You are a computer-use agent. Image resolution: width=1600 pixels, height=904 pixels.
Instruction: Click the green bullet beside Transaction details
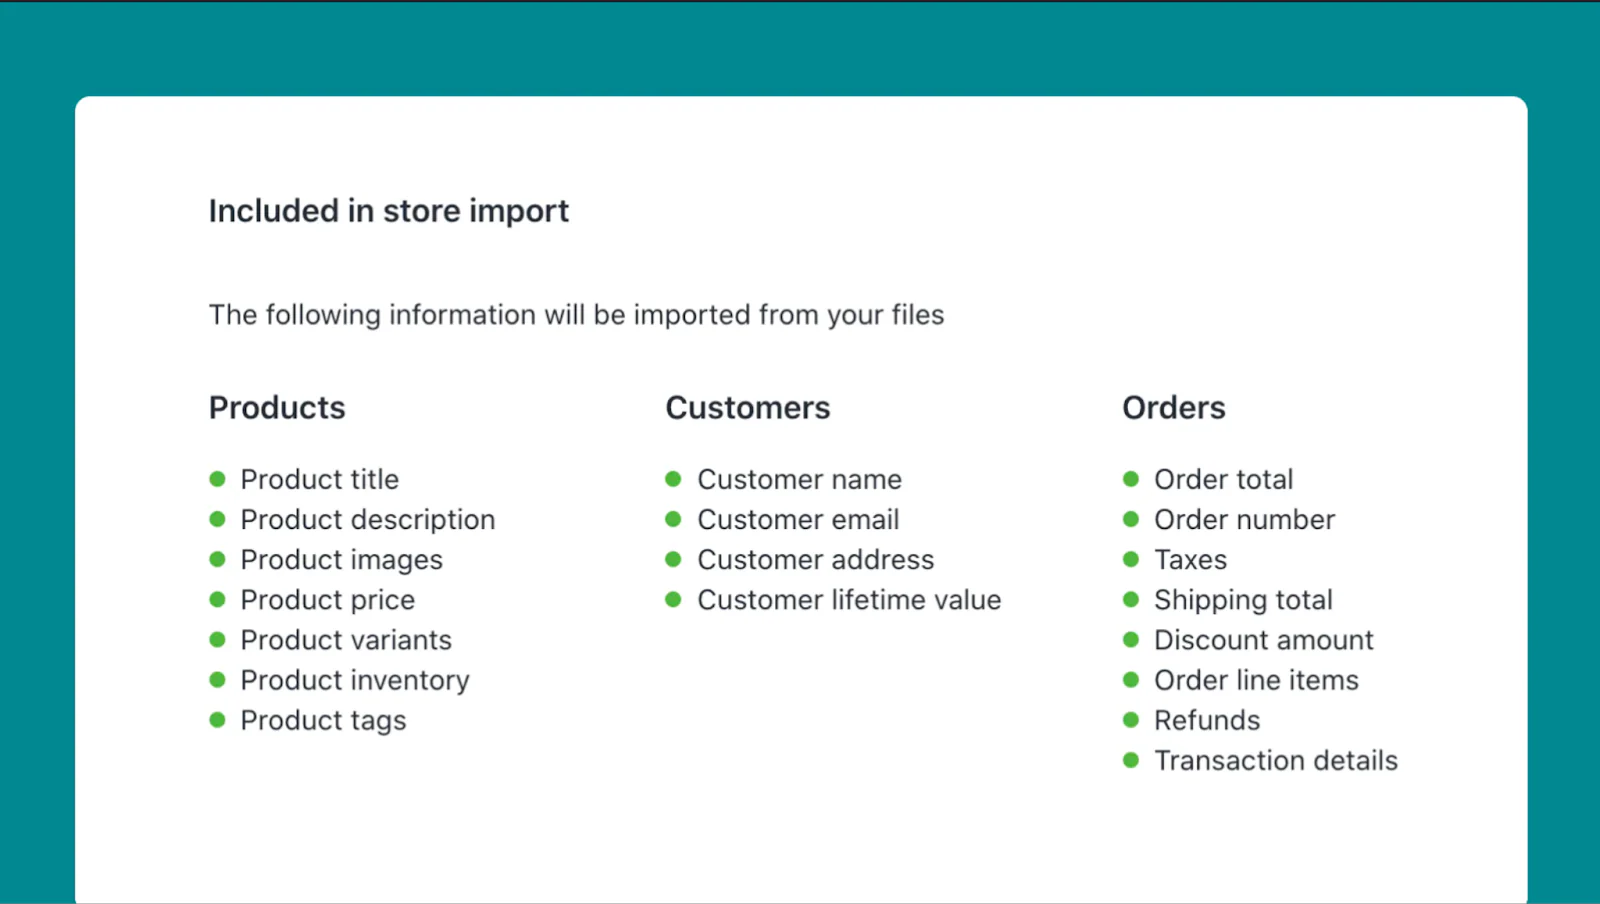pos(1130,760)
